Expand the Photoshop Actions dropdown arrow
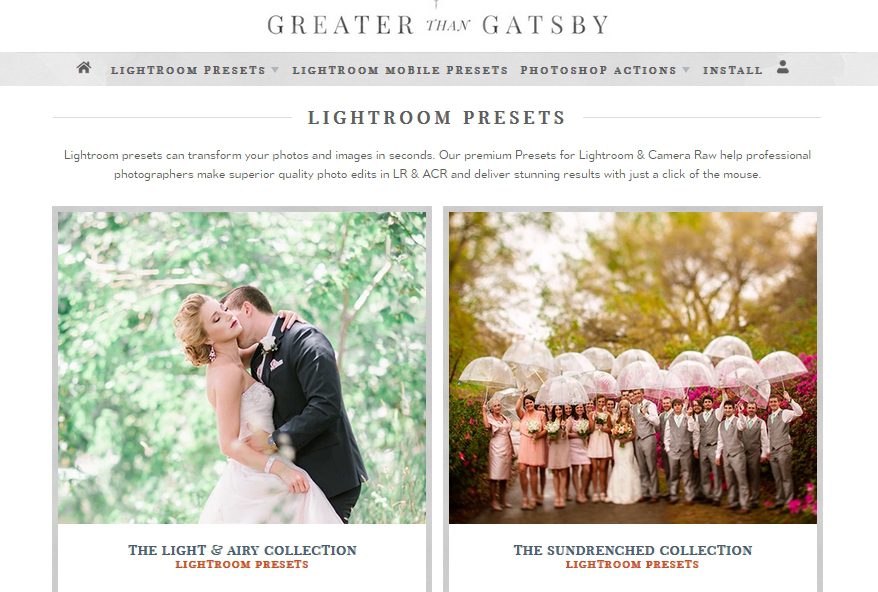878x592 pixels. 686,70
